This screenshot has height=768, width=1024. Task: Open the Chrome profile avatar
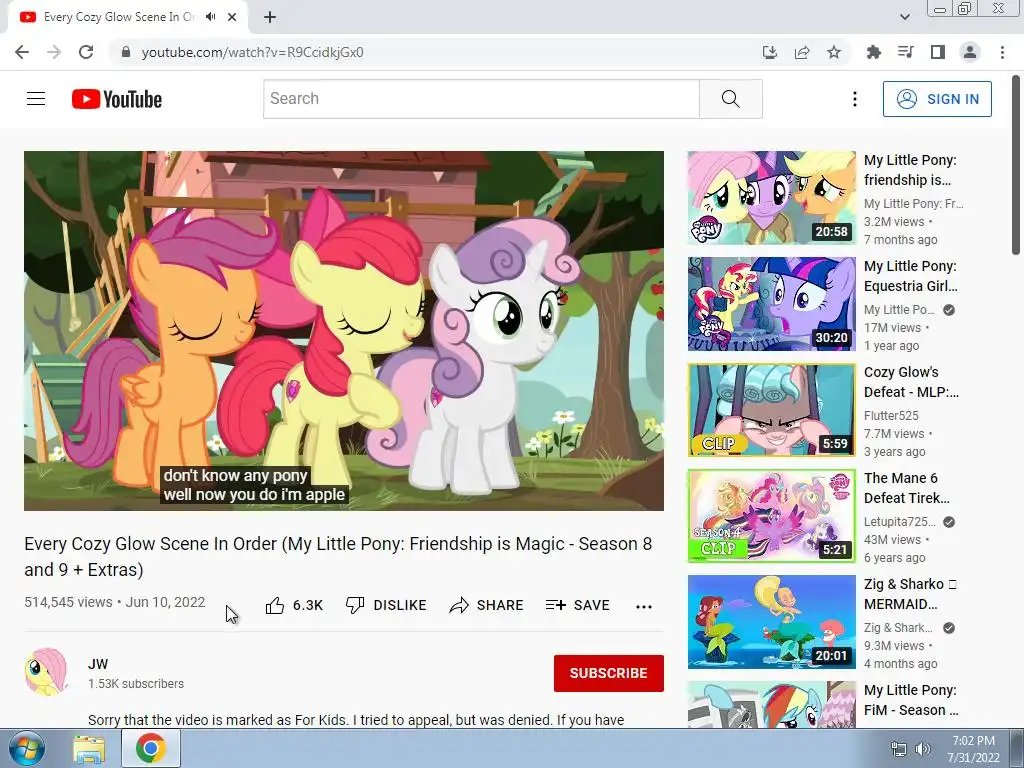click(970, 52)
